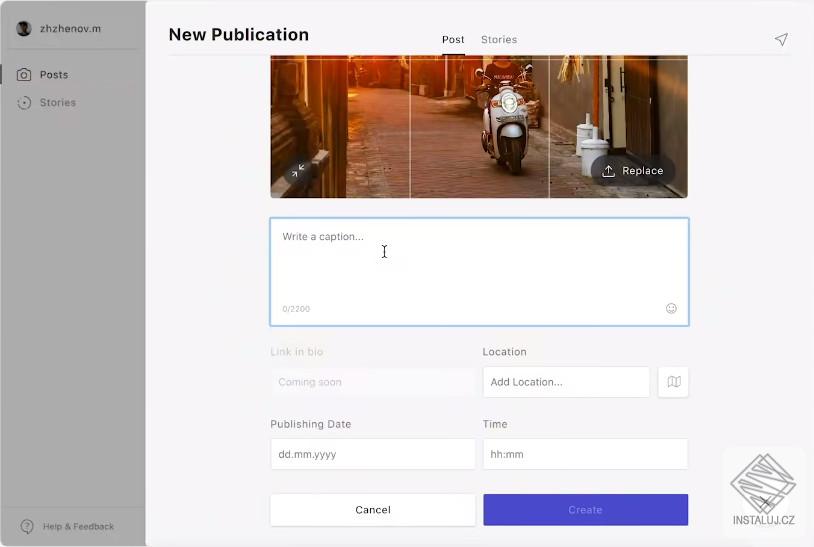Screen dimensions: 814x547
Task: Click the zhzhenov.m profile avatar
Action: pyautogui.click(x=24, y=29)
